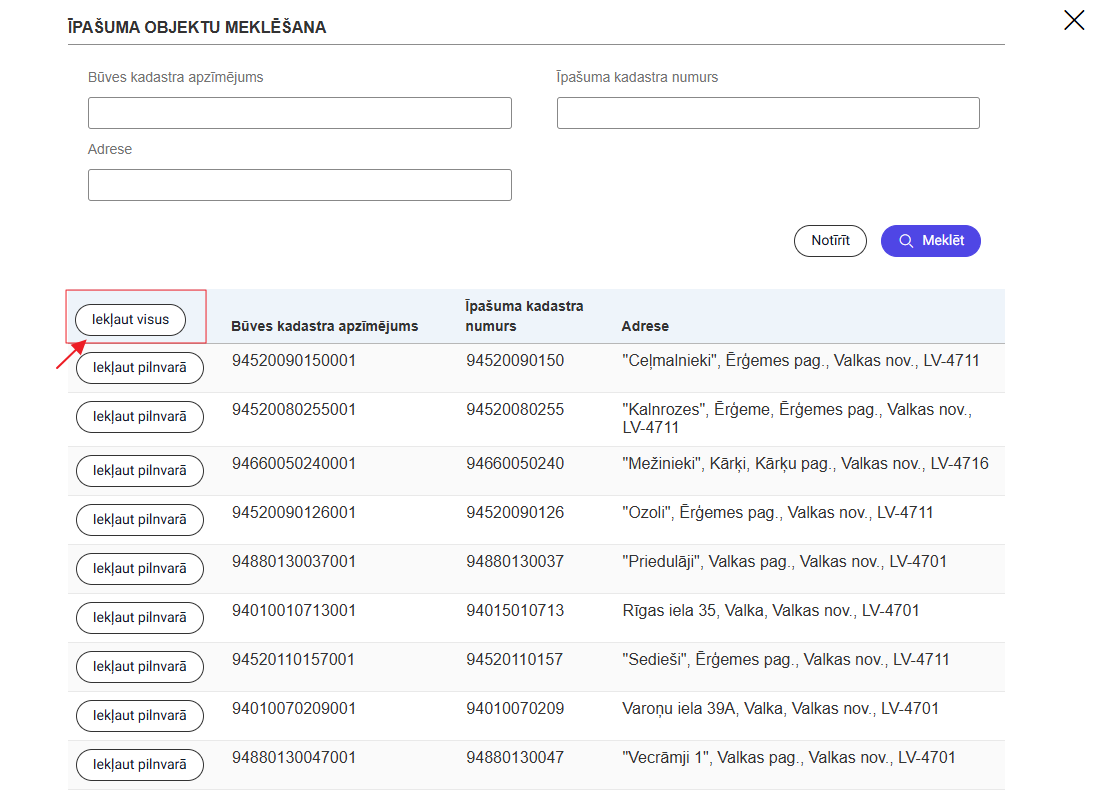Click into the Adrese text field
Viewport: 1096px width, 793px height.
click(300, 185)
